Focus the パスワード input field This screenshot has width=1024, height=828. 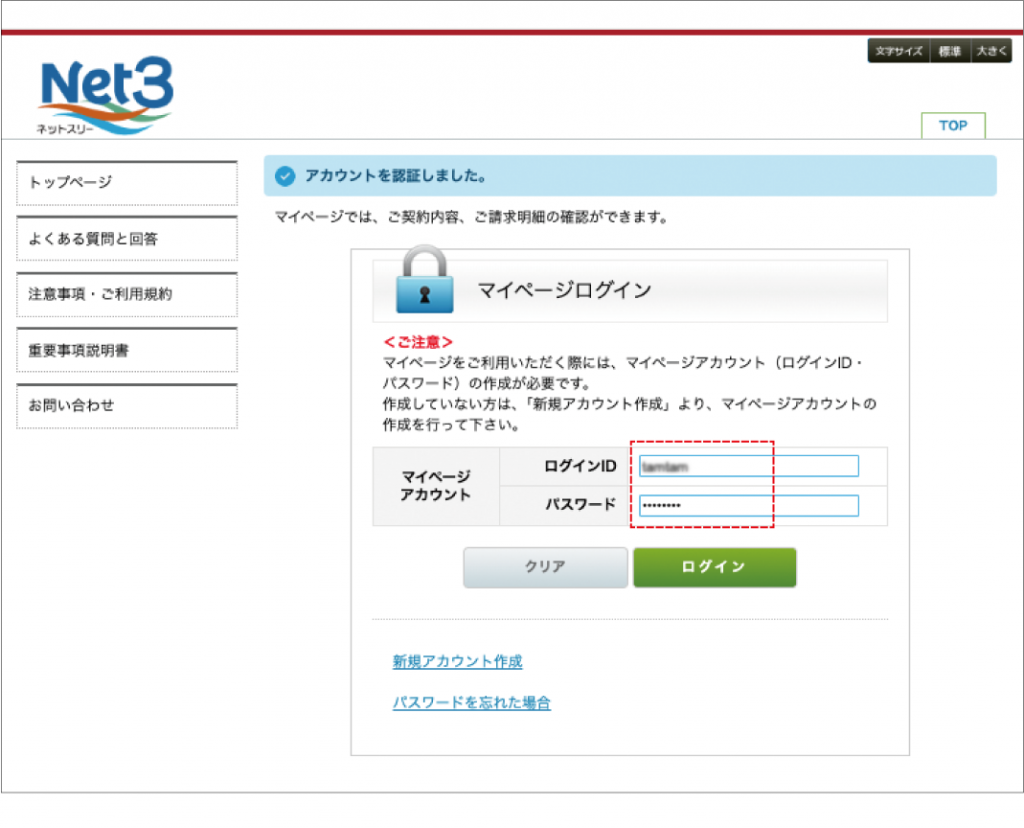pos(748,505)
